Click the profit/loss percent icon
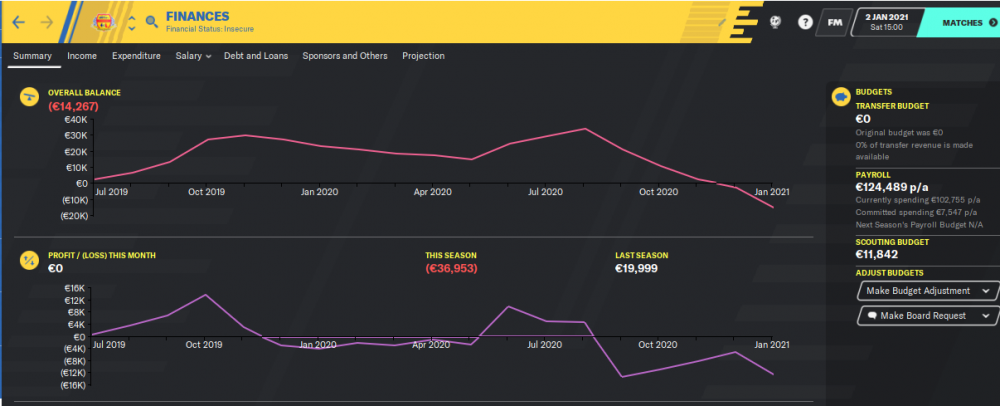 pos(29,260)
